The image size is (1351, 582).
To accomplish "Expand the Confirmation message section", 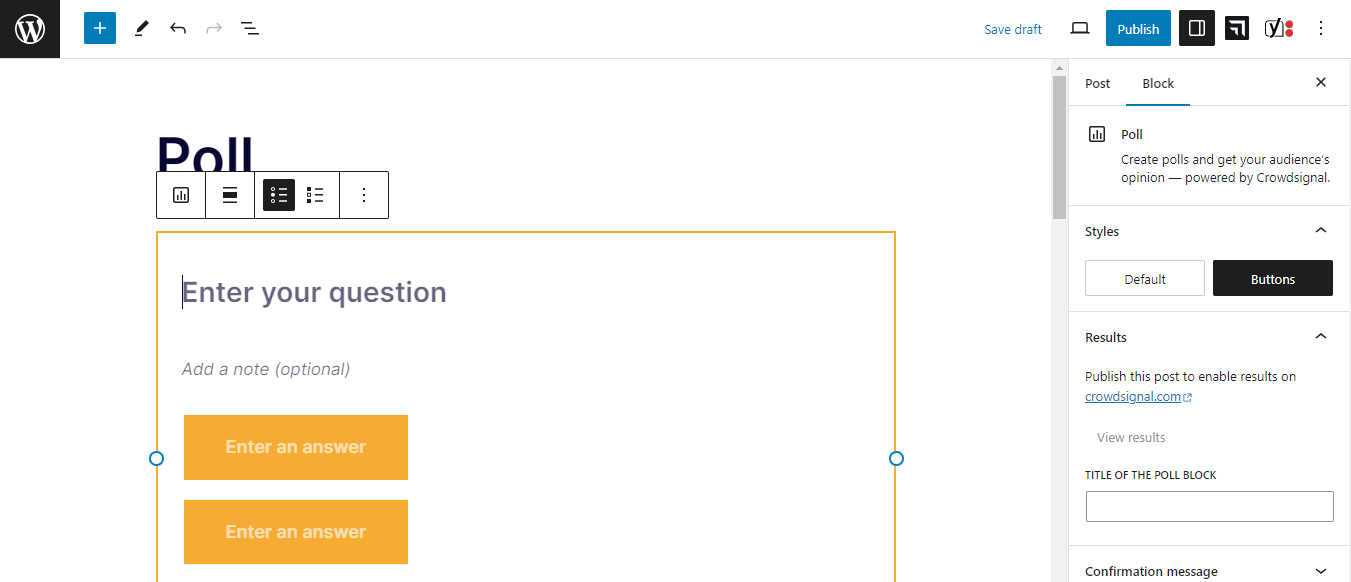I will (x=1320, y=570).
